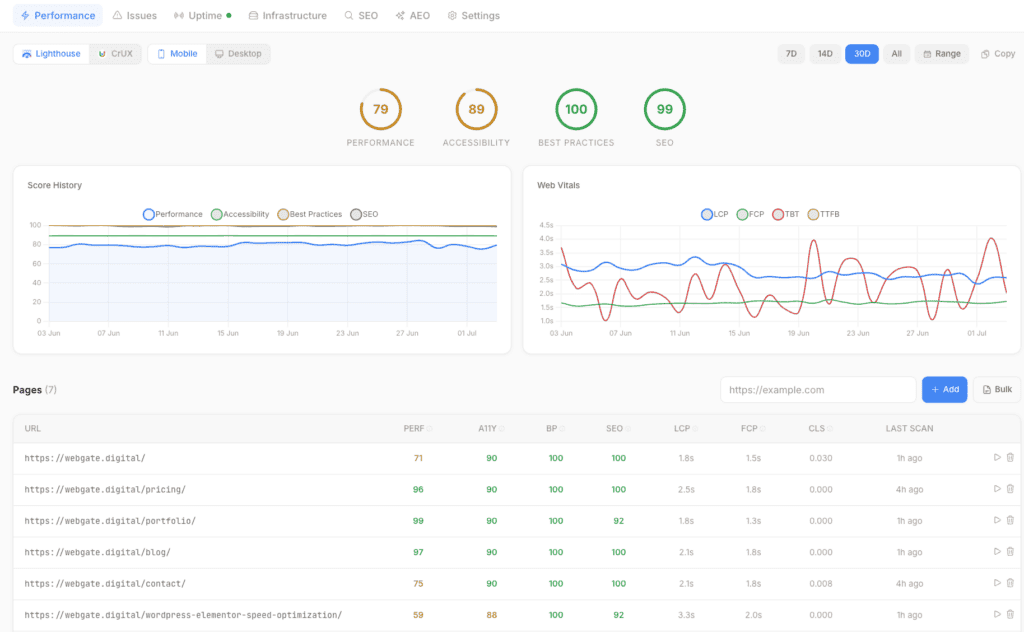Image resolution: width=1024 pixels, height=632 pixels.
Task: Focus the https://example.com URL input field
Action: (818, 390)
